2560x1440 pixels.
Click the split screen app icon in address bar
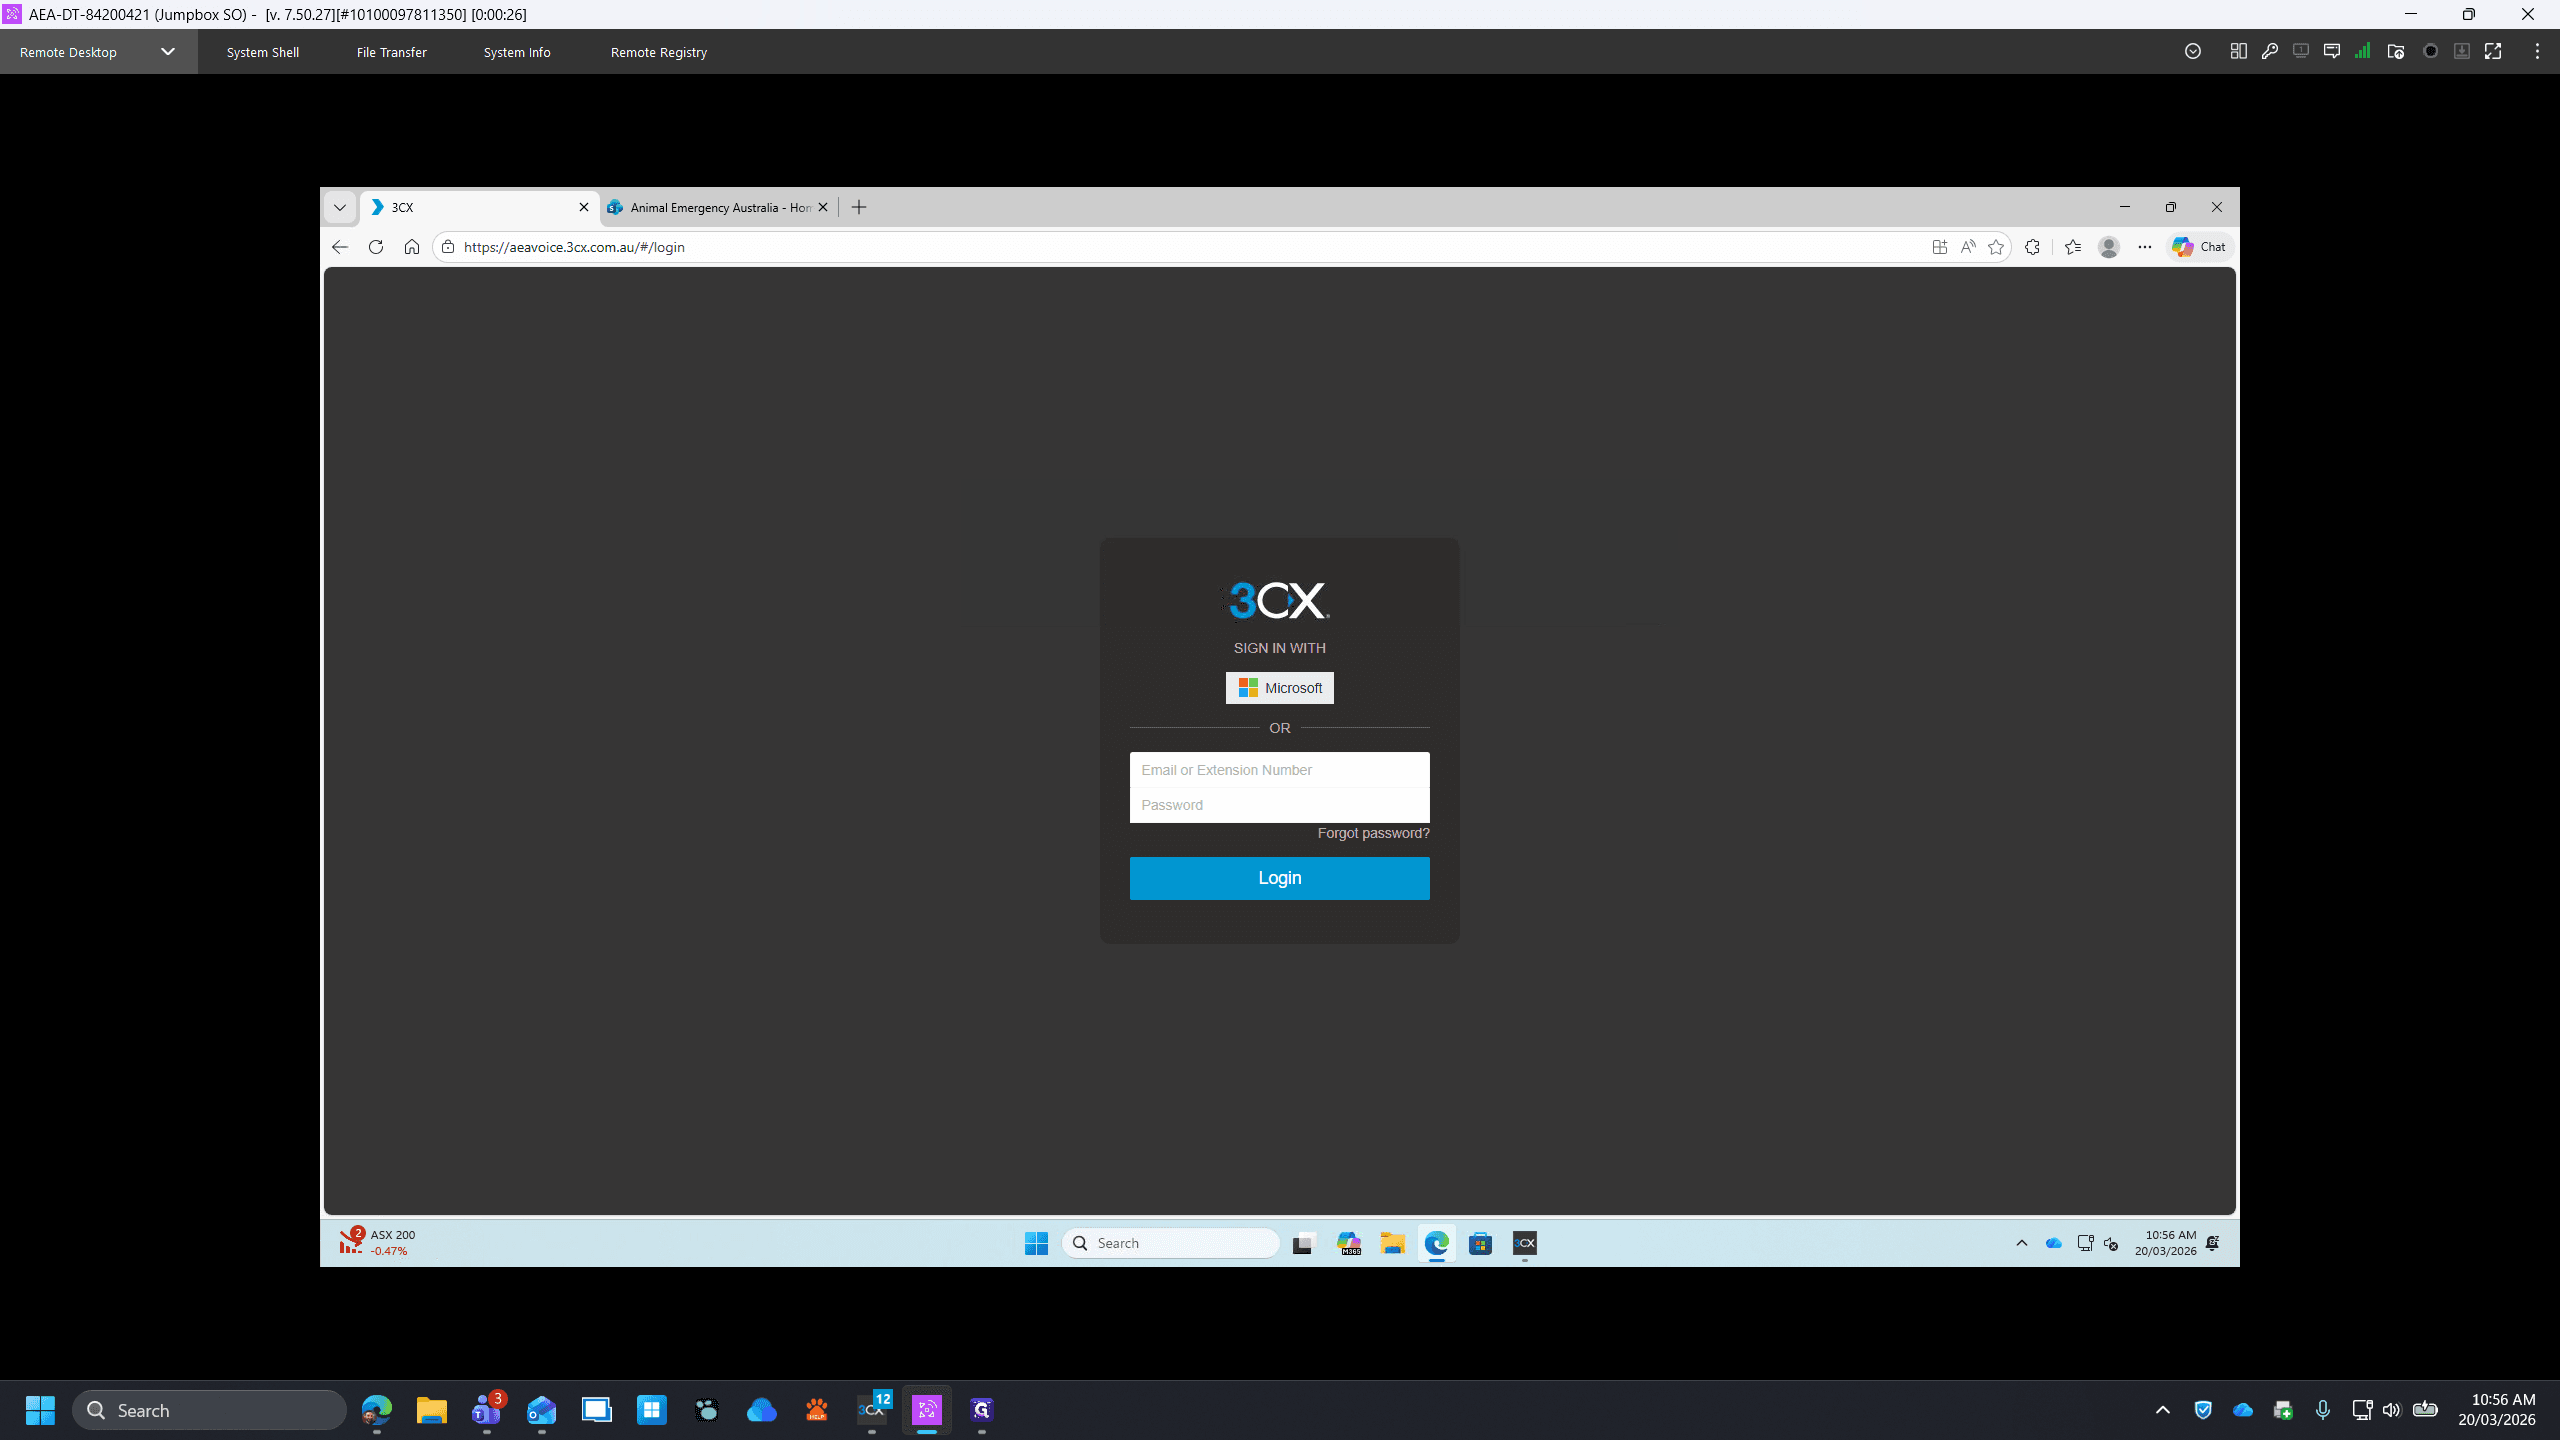1940,247
